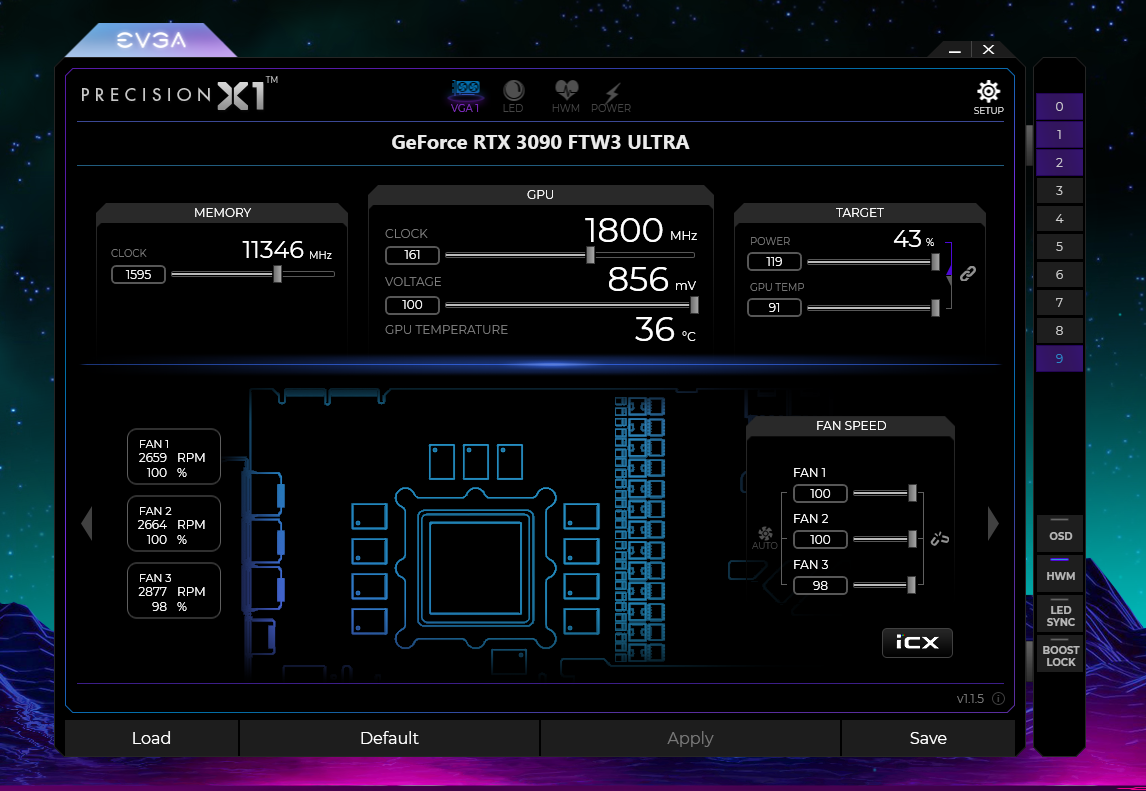
Task: Close the Precision X1 window
Action: [x=988, y=50]
